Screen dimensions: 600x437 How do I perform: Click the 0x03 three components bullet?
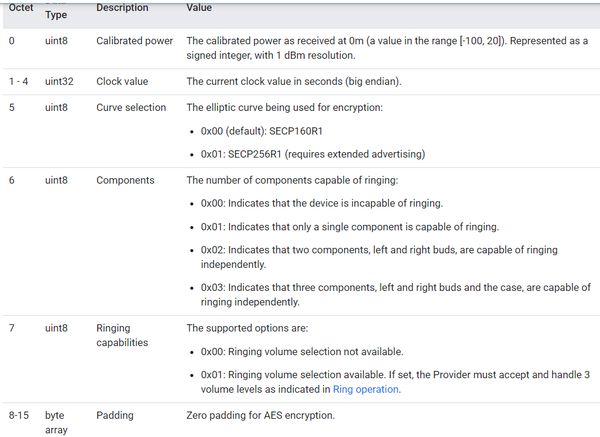[x=396, y=295]
